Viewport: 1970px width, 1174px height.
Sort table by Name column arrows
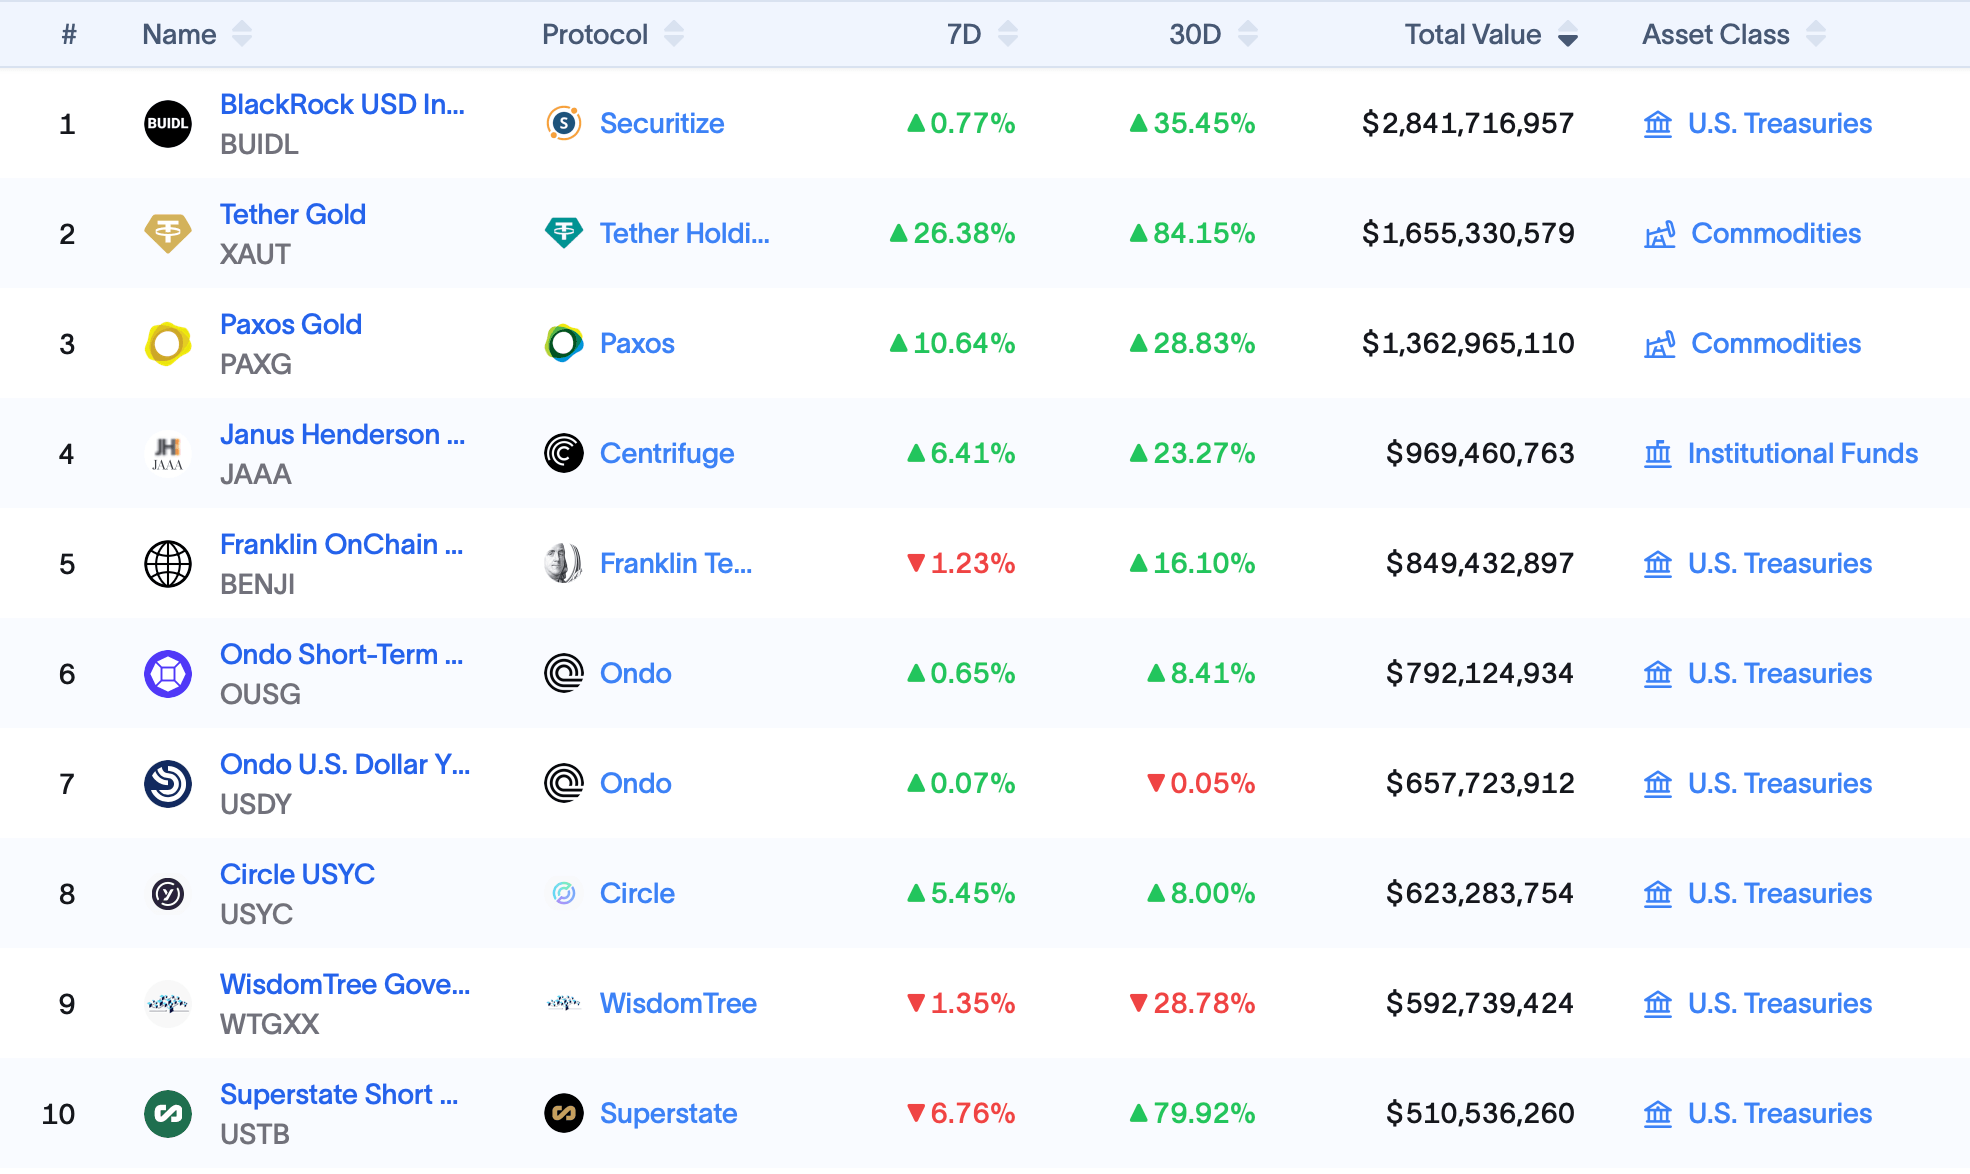point(242,35)
